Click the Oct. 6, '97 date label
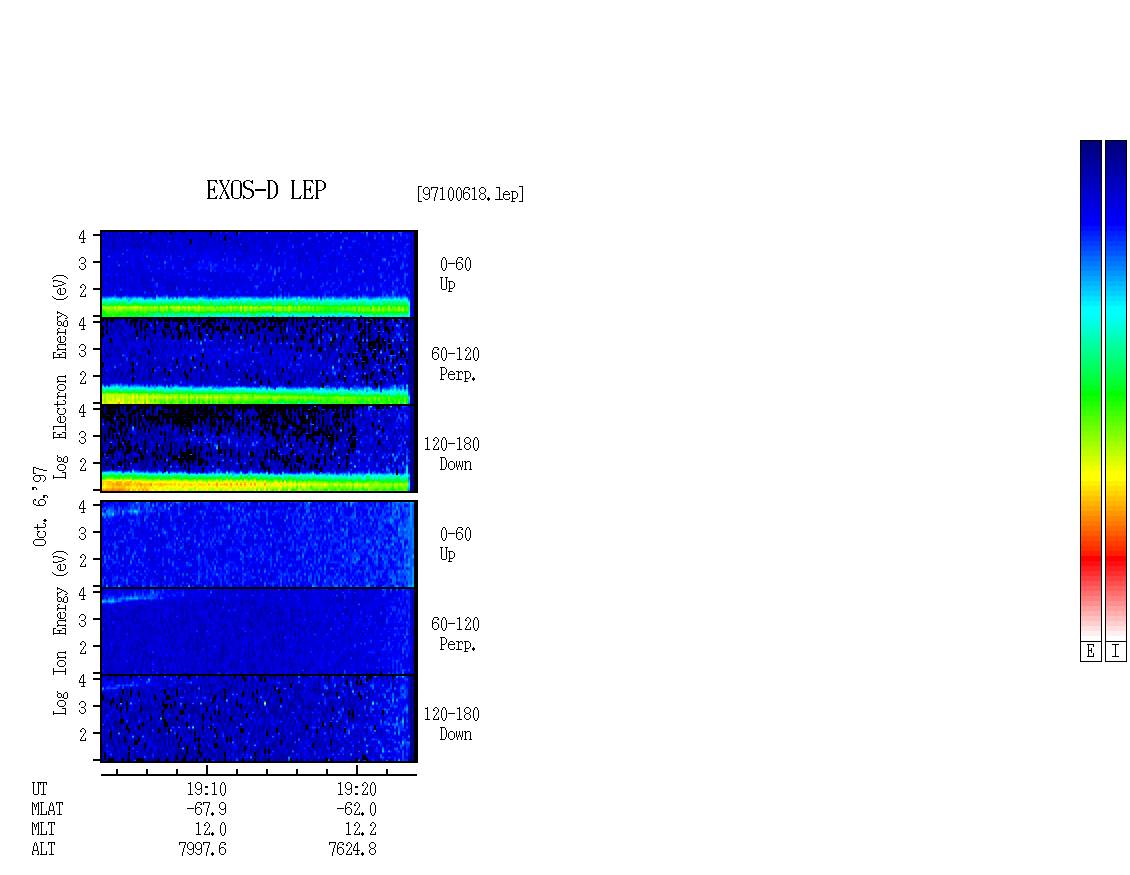The image size is (1130, 875). 40,506
